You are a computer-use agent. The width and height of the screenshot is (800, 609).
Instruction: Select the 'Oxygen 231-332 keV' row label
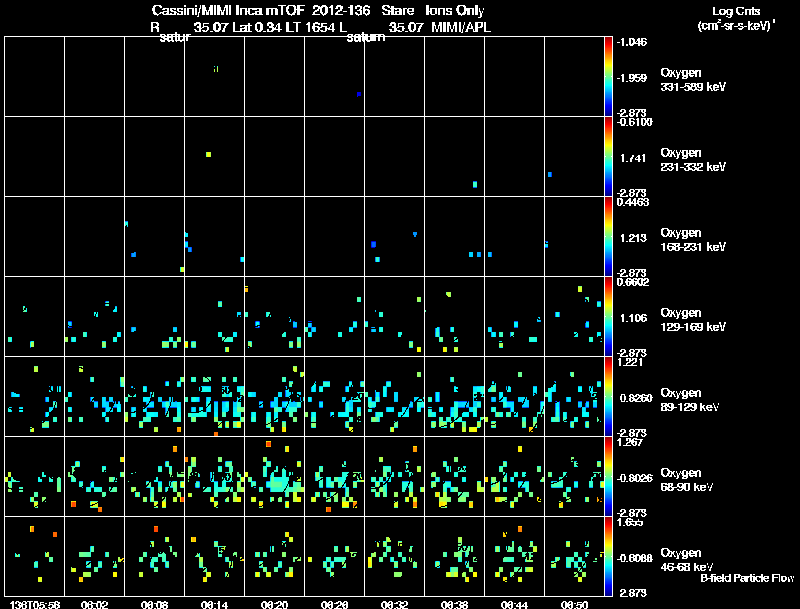(693, 160)
